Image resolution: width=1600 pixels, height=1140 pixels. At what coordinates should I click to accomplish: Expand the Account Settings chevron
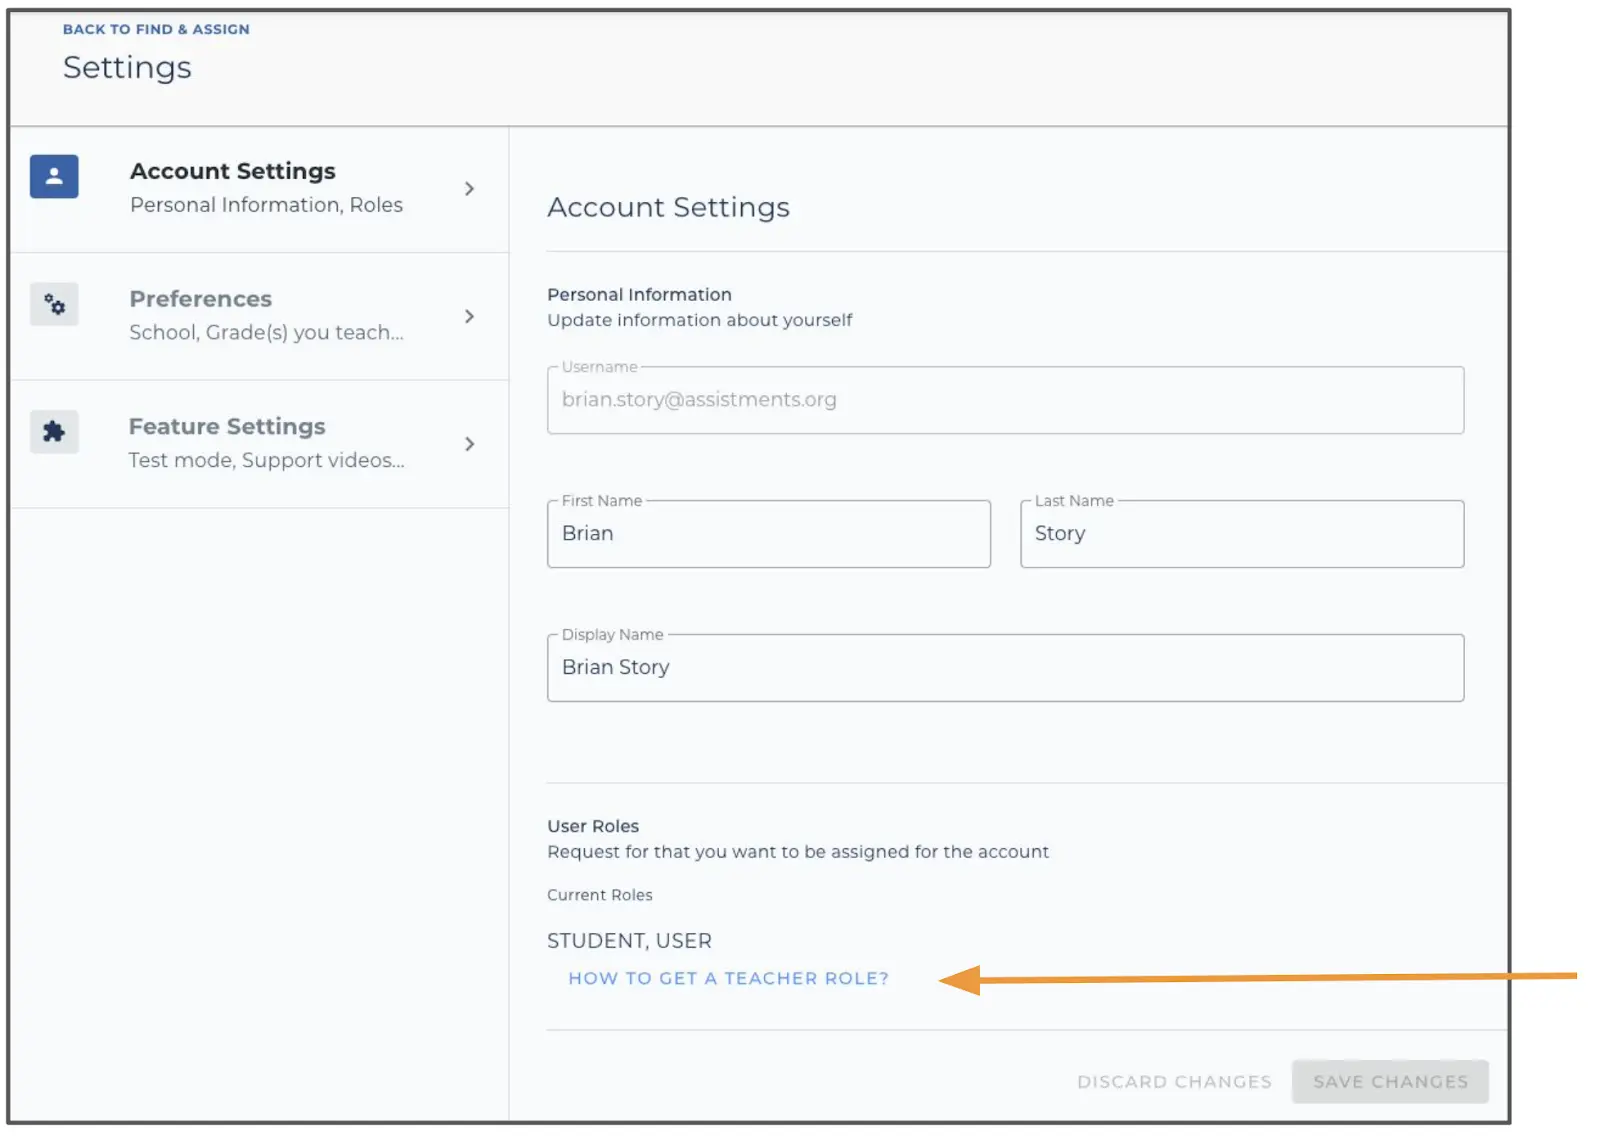pyautogui.click(x=469, y=188)
